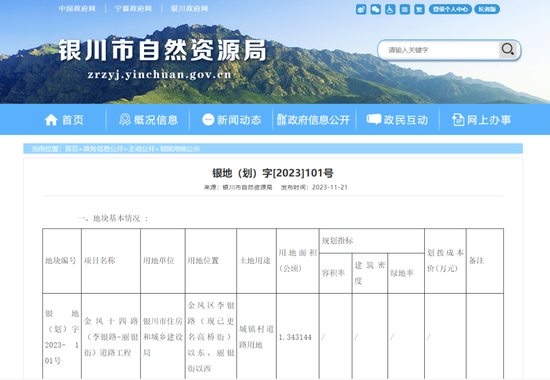The height and width of the screenshot is (380, 550).
Task: Open the 新闻动态 nav item
Action: tap(239, 120)
